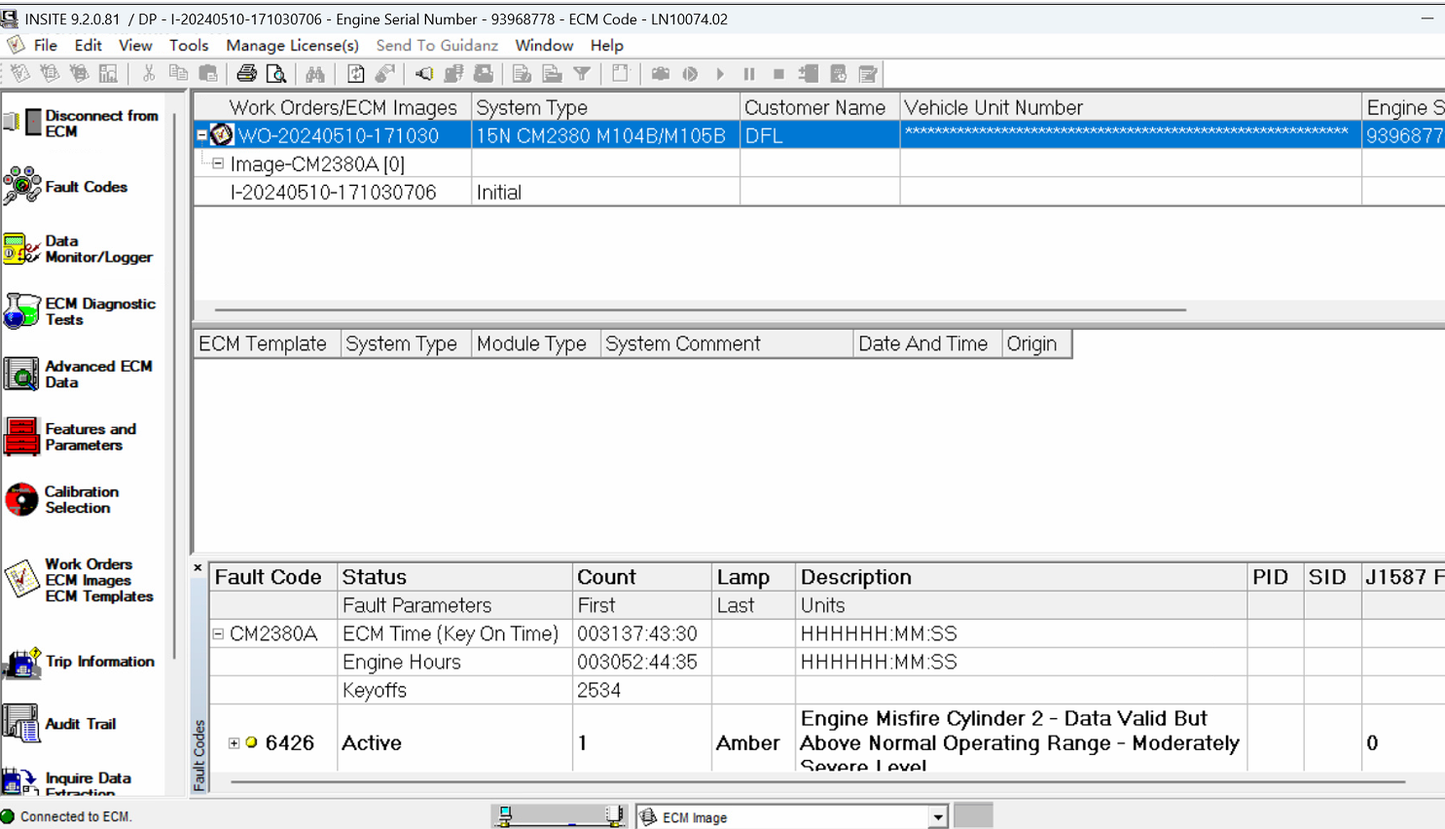The height and width of the screenshot is (829, 1445).
Task: Expand fault code 6426 details
Action: pyautogui.click(x=232, y=743)
